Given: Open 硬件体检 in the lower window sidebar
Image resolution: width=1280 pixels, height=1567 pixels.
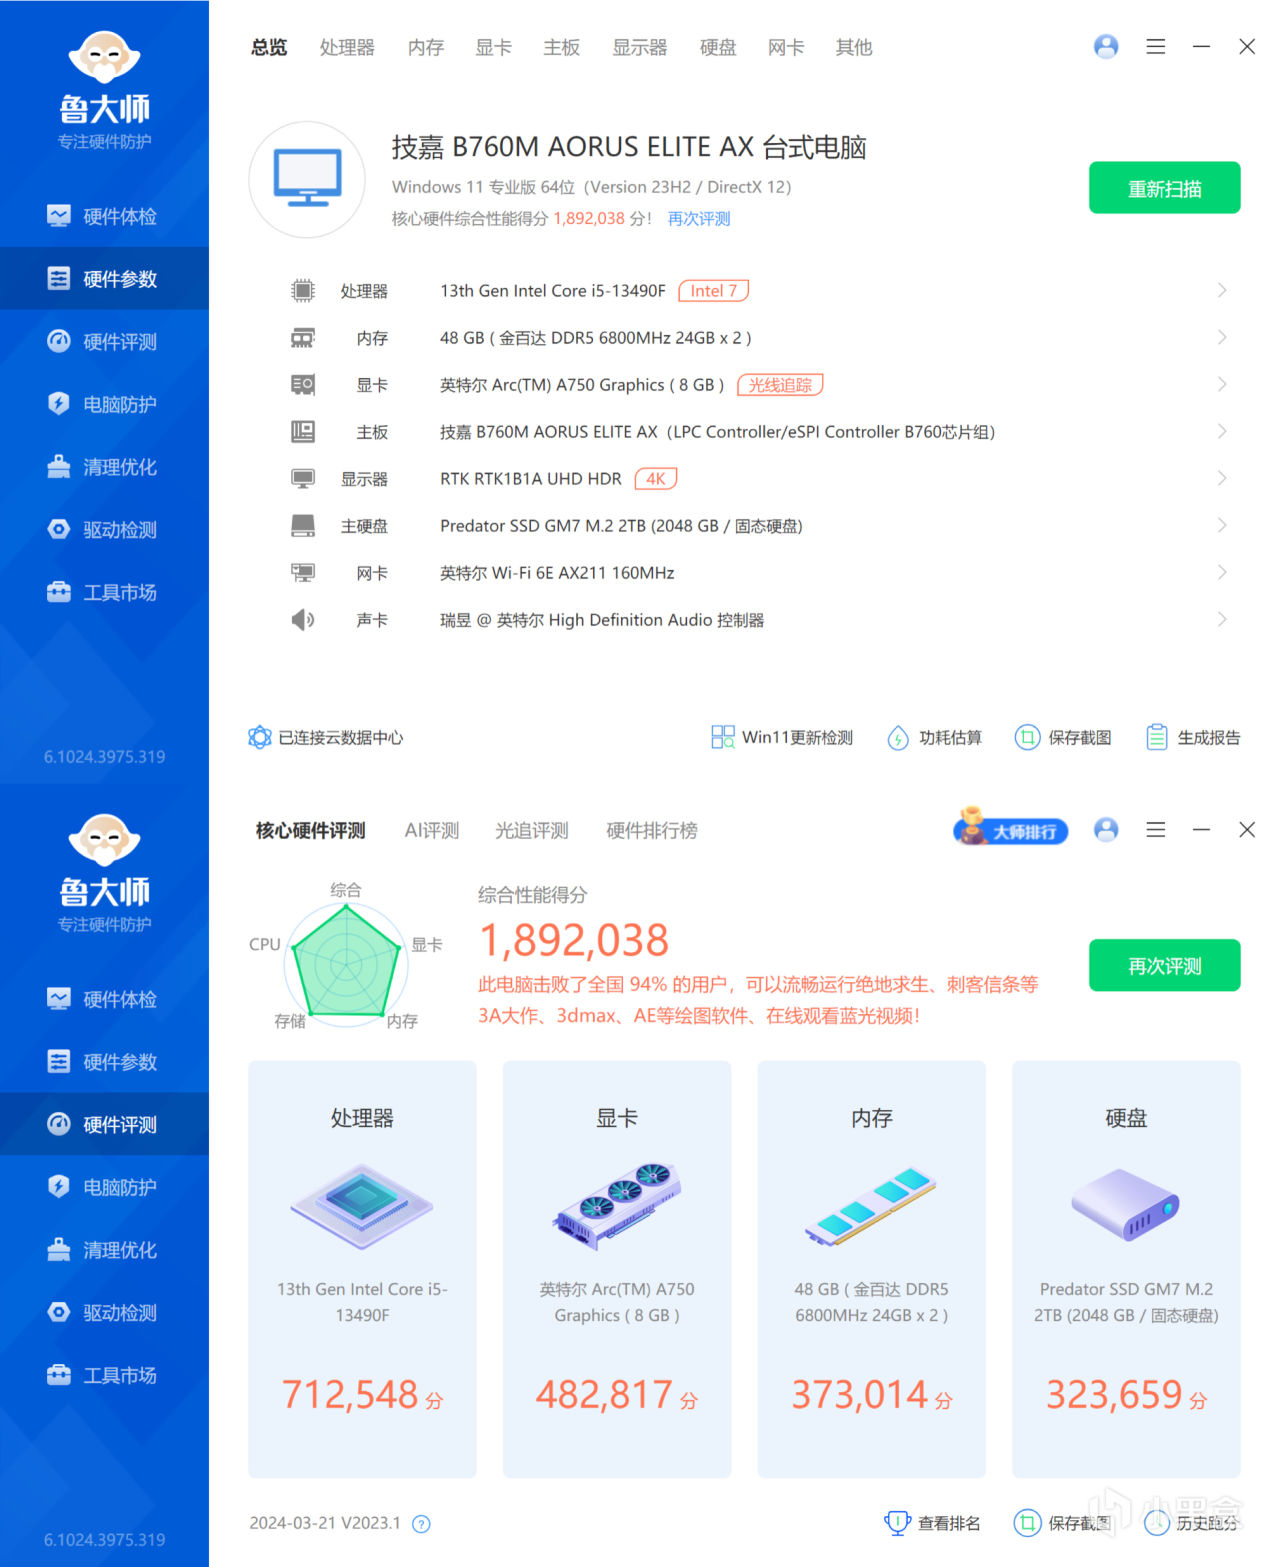Looking at the screenshot, I should click(104, 999).
